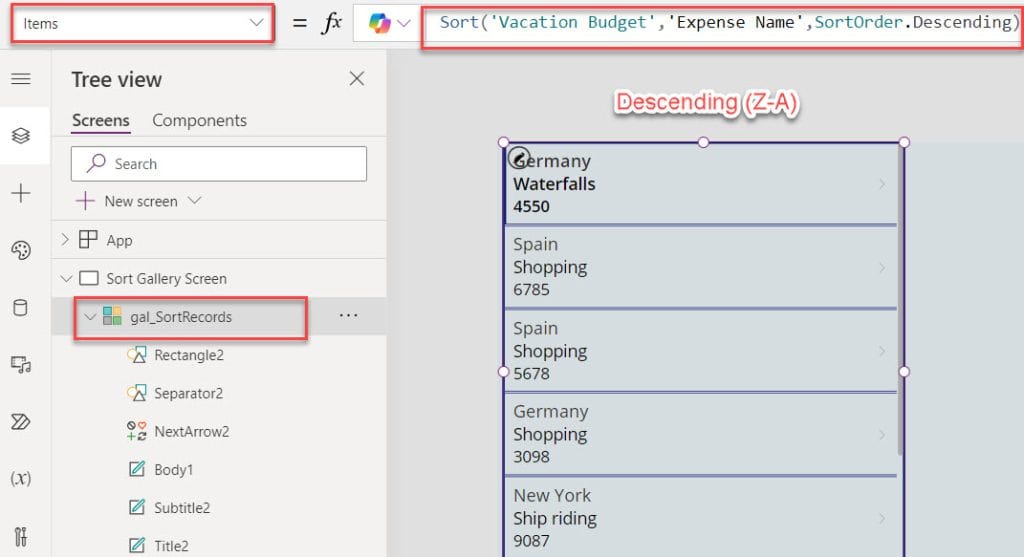Open the New screen dropdown chevron

pos(195,200)
